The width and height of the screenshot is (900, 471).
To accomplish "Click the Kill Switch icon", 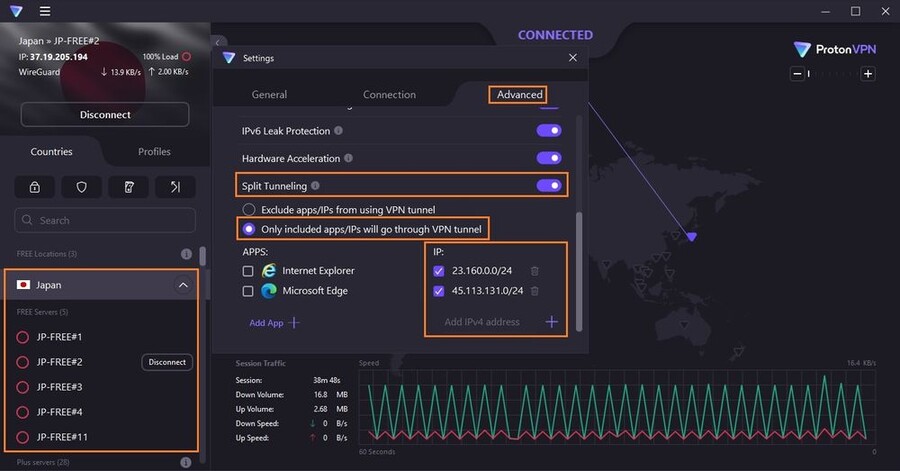I will 129,187.
